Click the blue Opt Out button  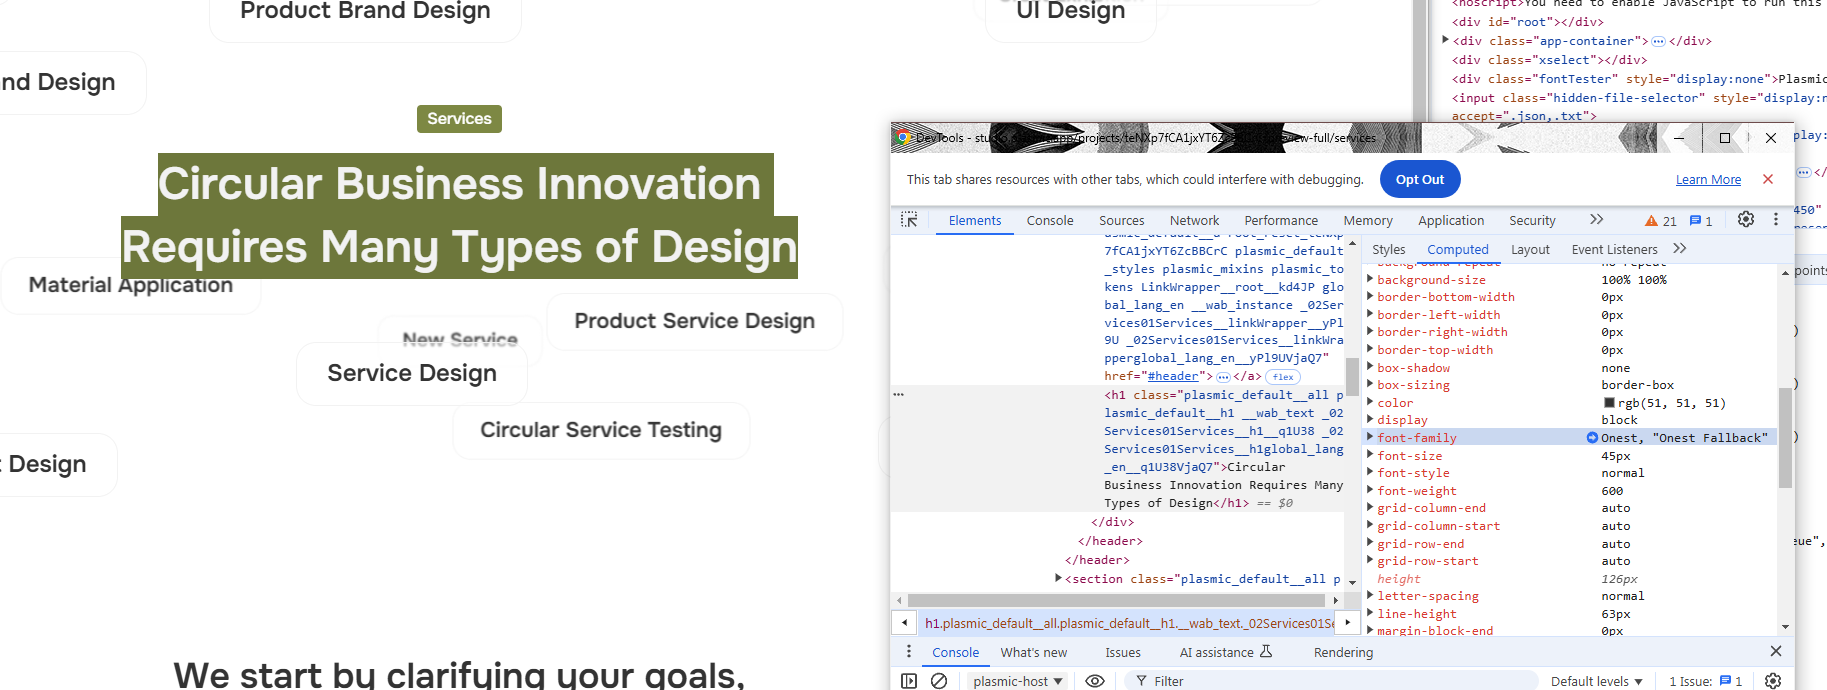pos(1420,180)
